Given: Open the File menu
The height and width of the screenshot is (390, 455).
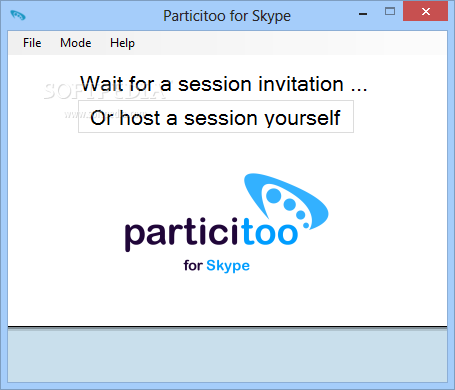Looking at the screenshot, I should coord(32,43).
